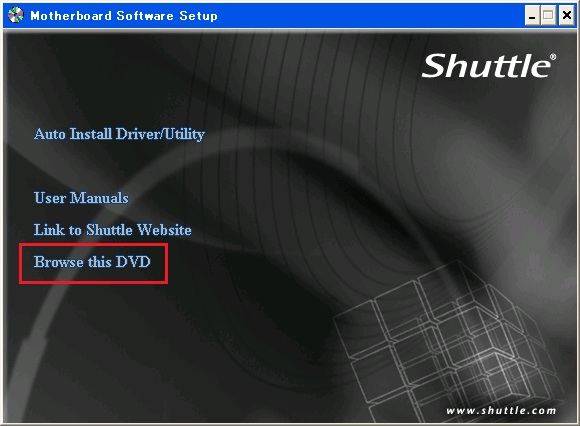
Task: Click the registered trademark symbol beside Shuttle
Action: 553,57
